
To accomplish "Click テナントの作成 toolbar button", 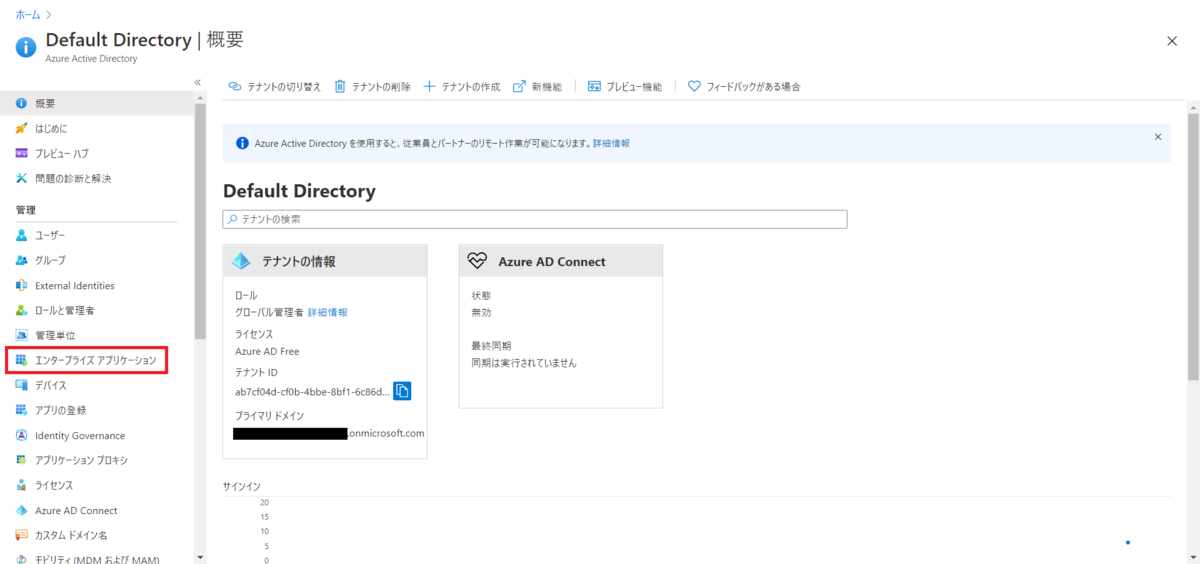I will (462, 87).
